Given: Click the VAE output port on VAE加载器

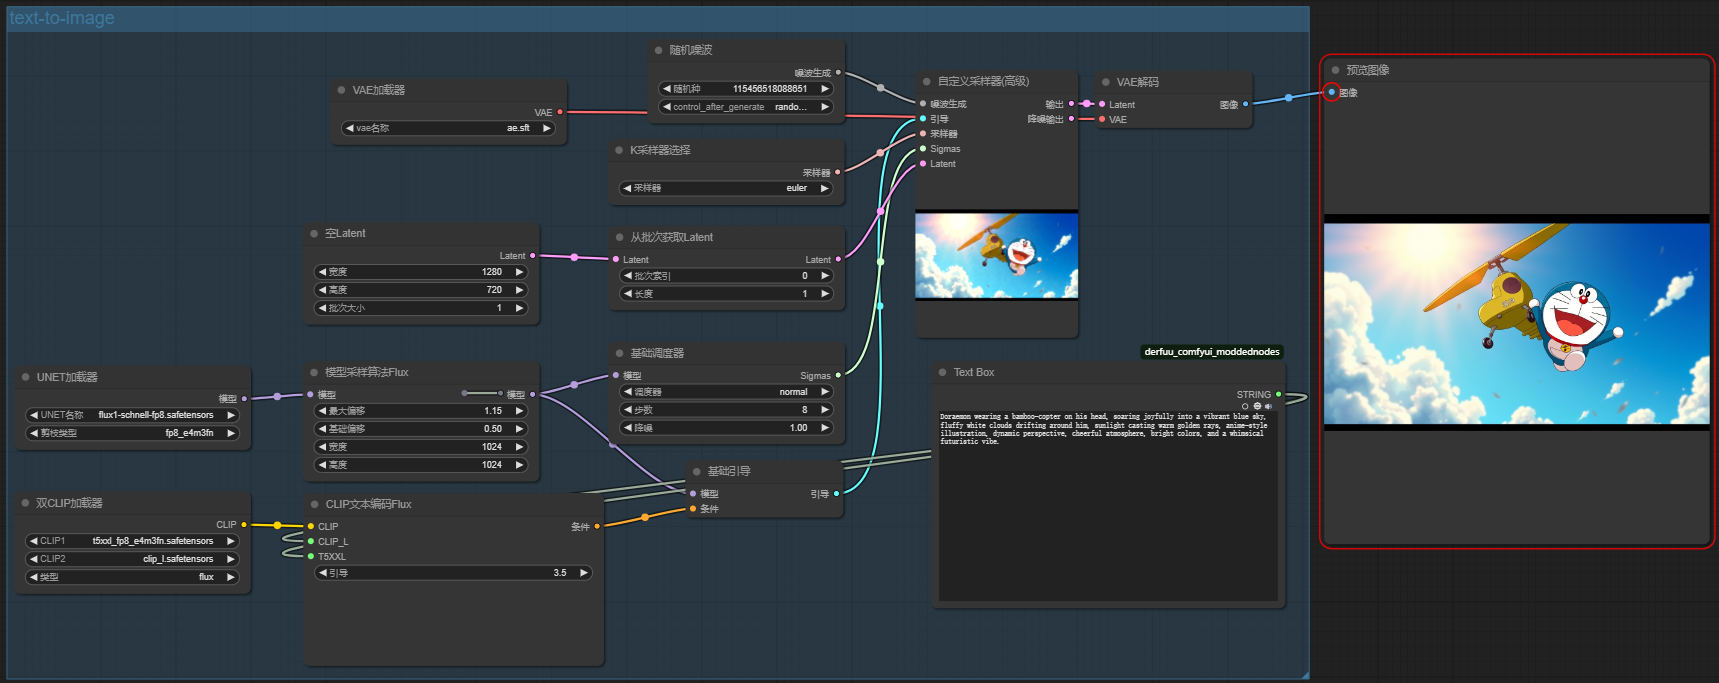Looking at the screenshot, I should tap(560, 112).
